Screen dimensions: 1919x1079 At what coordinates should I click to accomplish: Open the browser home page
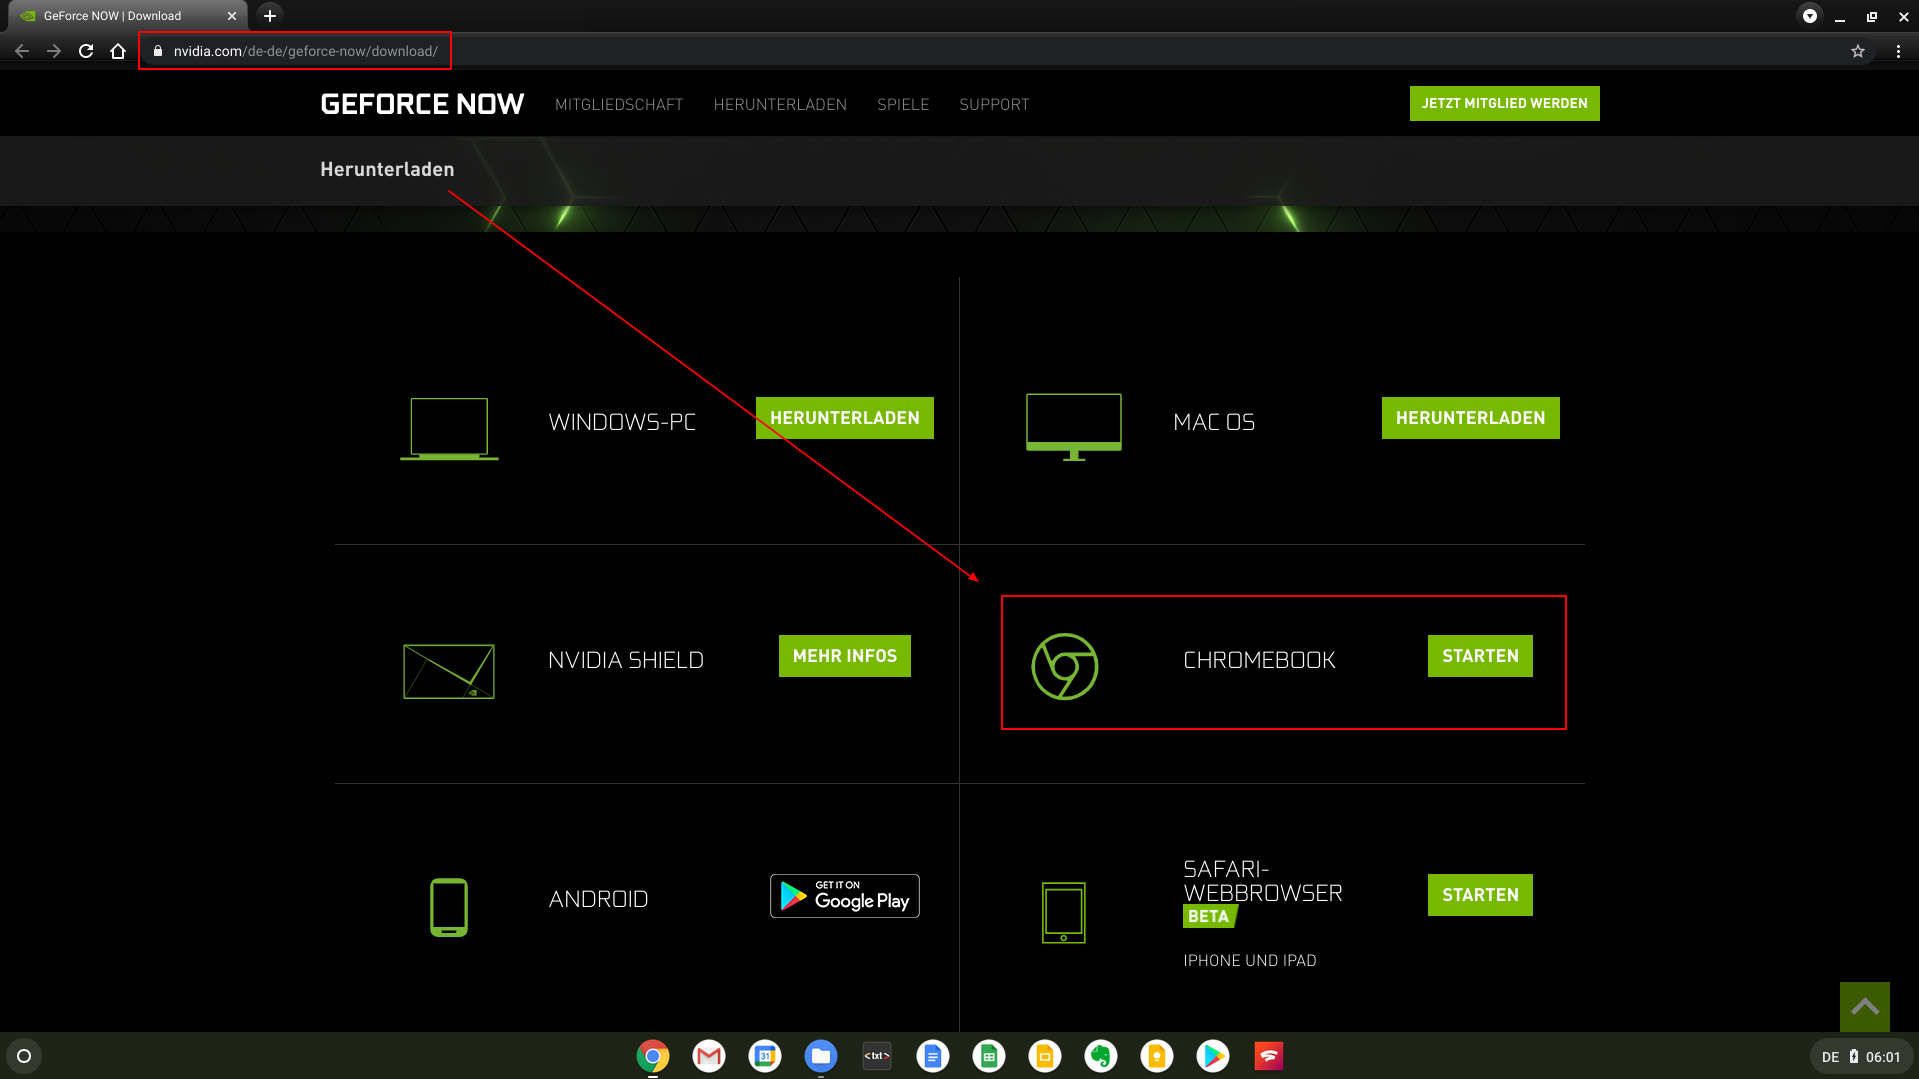click(x=118, y=51)
